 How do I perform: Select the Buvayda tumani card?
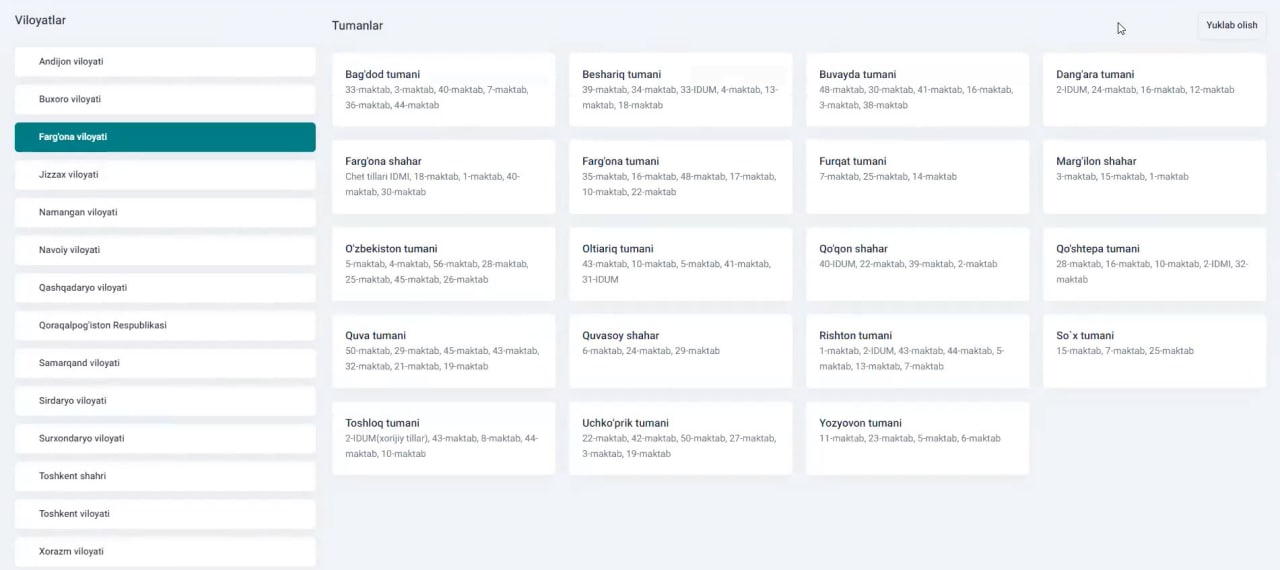click(x=917, y=89)
